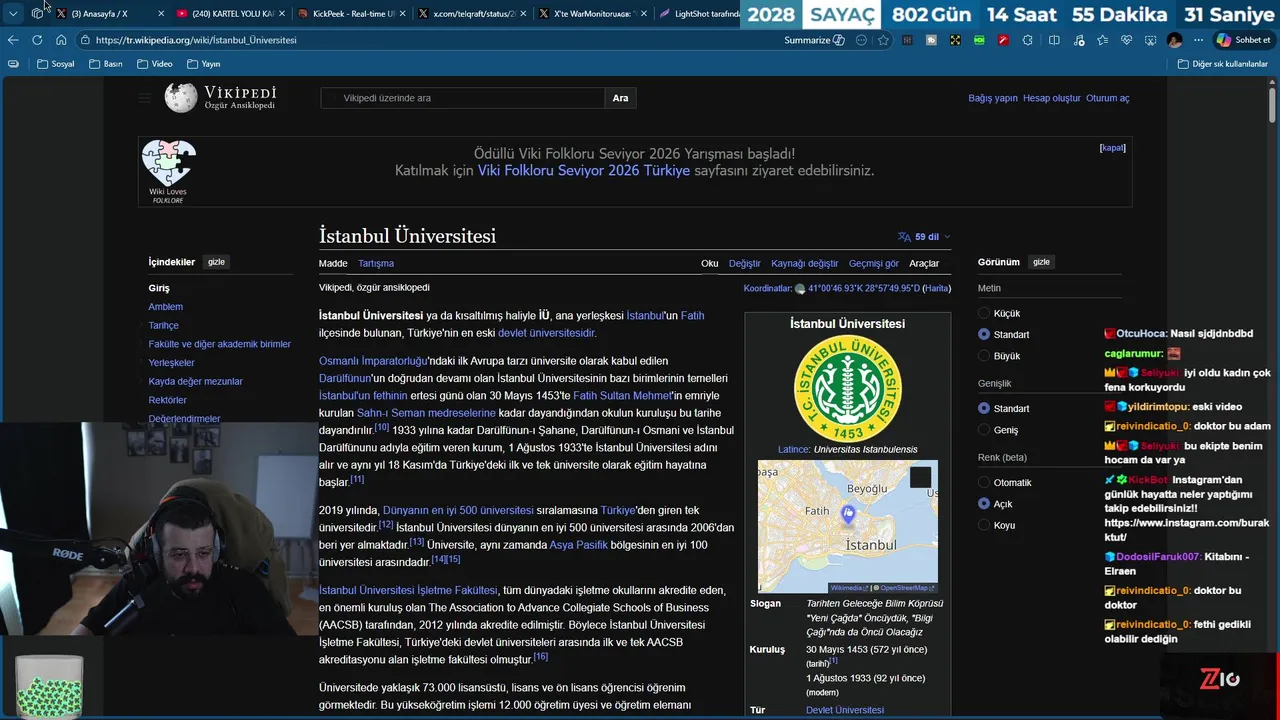1280x720 pixels.
Task: Hide the İçindekiler sidebar with gizle
Action: (x=216, y=262)
